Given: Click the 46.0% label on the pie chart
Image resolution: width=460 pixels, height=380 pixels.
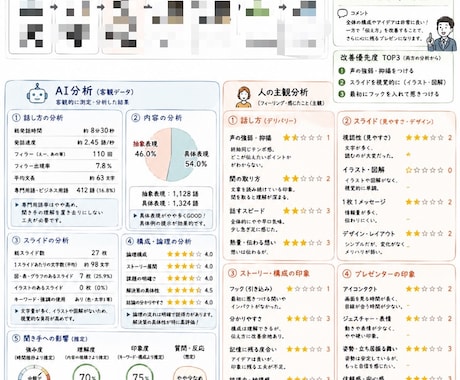Looking at the screenshot, I should [145, 154].
